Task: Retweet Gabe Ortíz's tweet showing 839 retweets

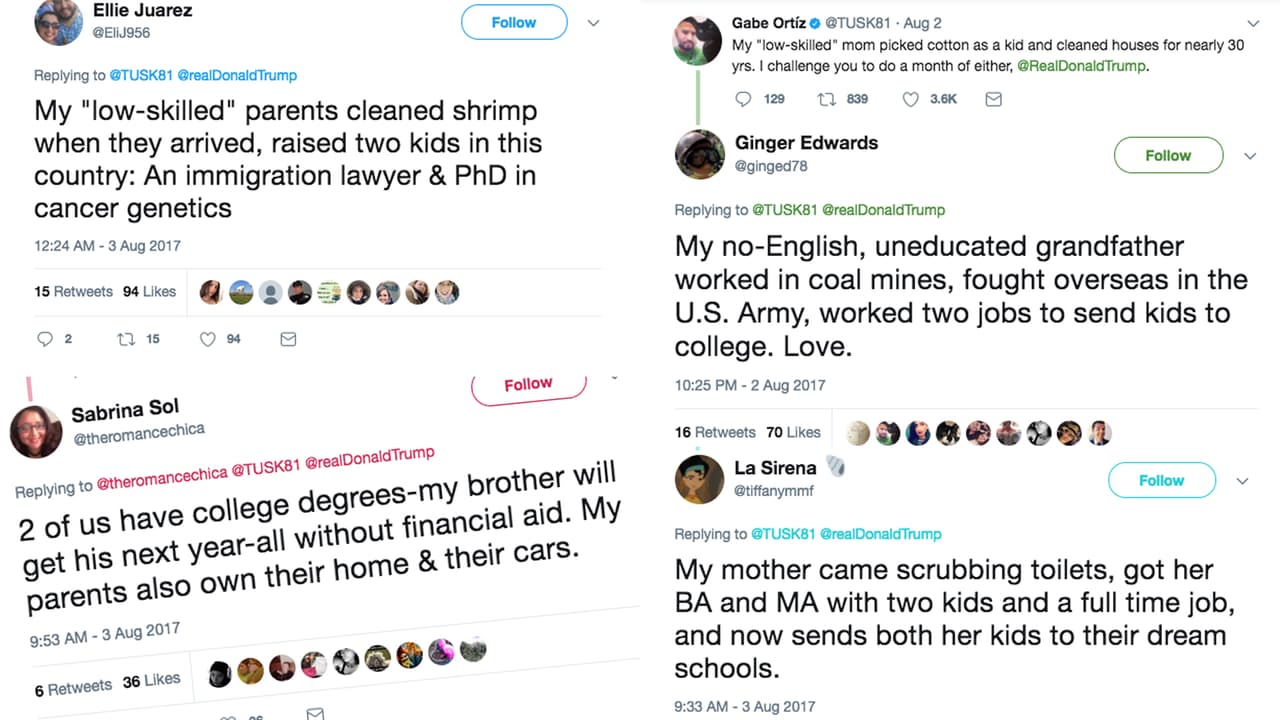Action: pos(826,99)
